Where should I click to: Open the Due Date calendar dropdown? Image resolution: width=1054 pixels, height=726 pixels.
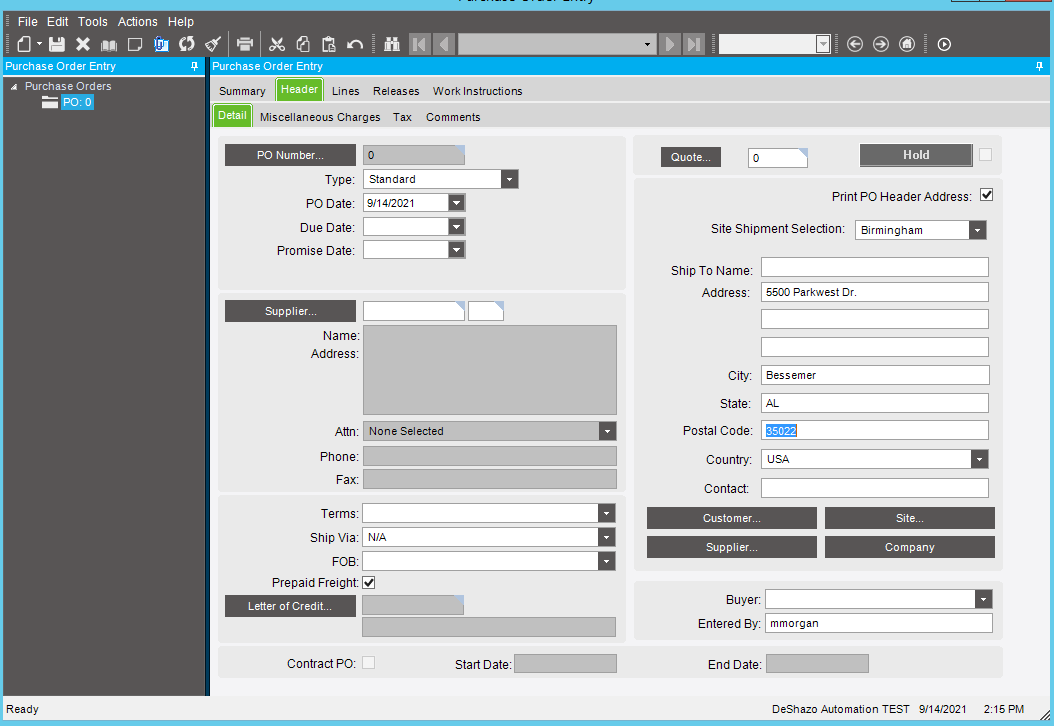[x=456, y=227]
